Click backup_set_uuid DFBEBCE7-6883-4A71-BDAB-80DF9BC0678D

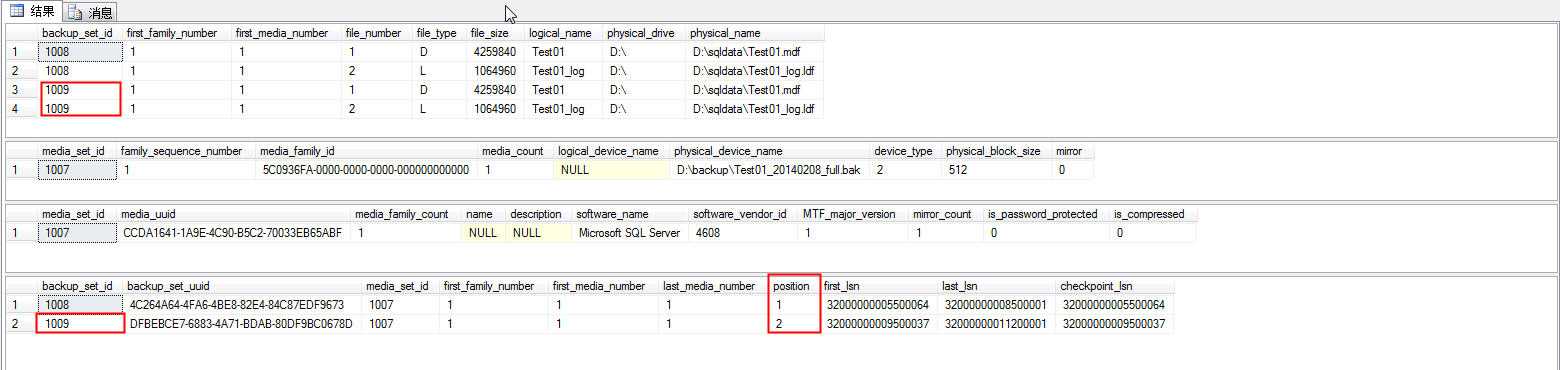click(x=243, y=324)
